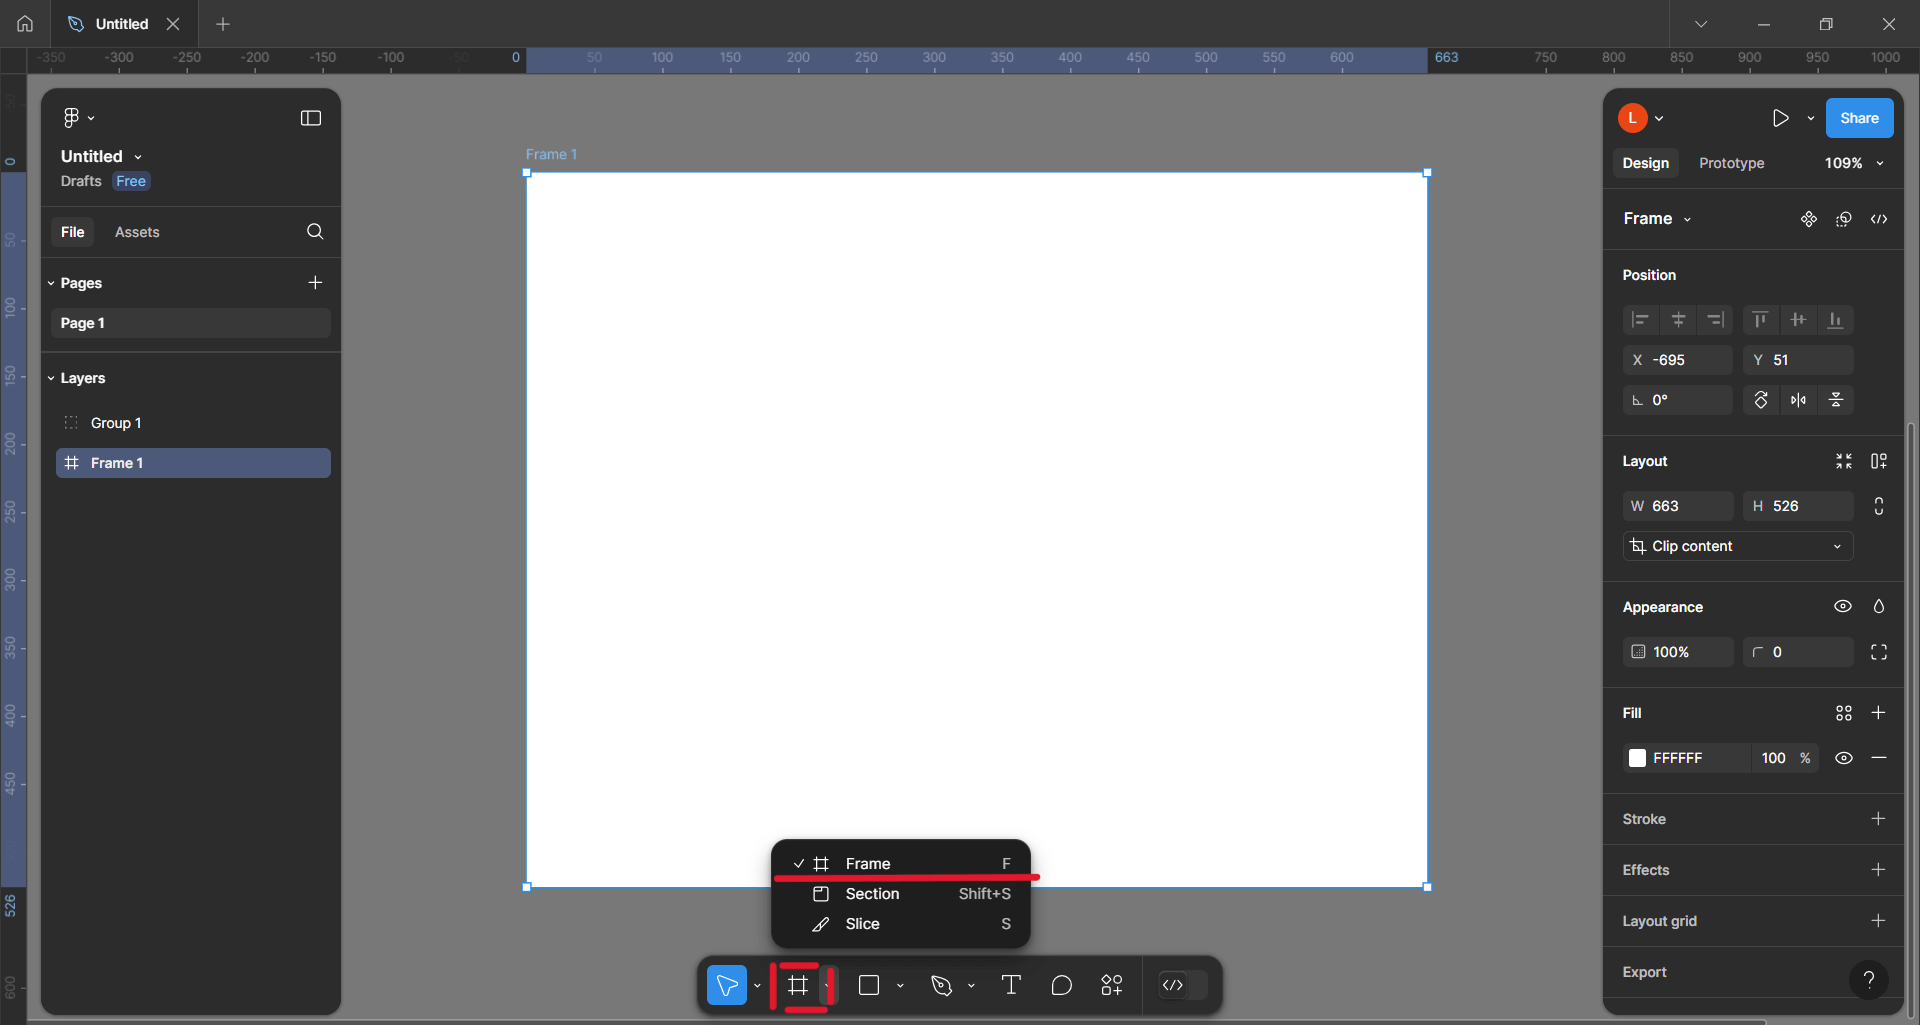1920x1025 pixels.
Task: Align bottom in Position section
Action: 1836,320
